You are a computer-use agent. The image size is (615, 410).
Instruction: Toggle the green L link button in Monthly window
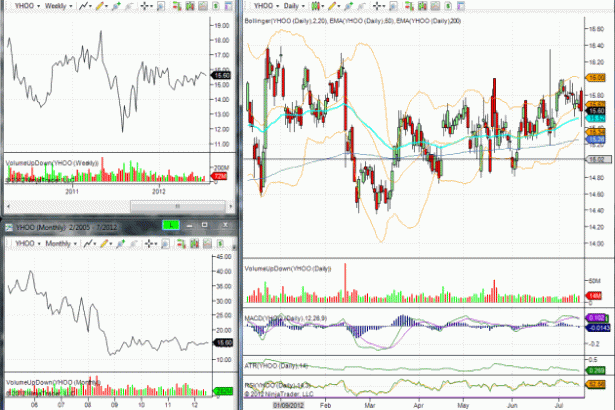(x=171, y=226)
